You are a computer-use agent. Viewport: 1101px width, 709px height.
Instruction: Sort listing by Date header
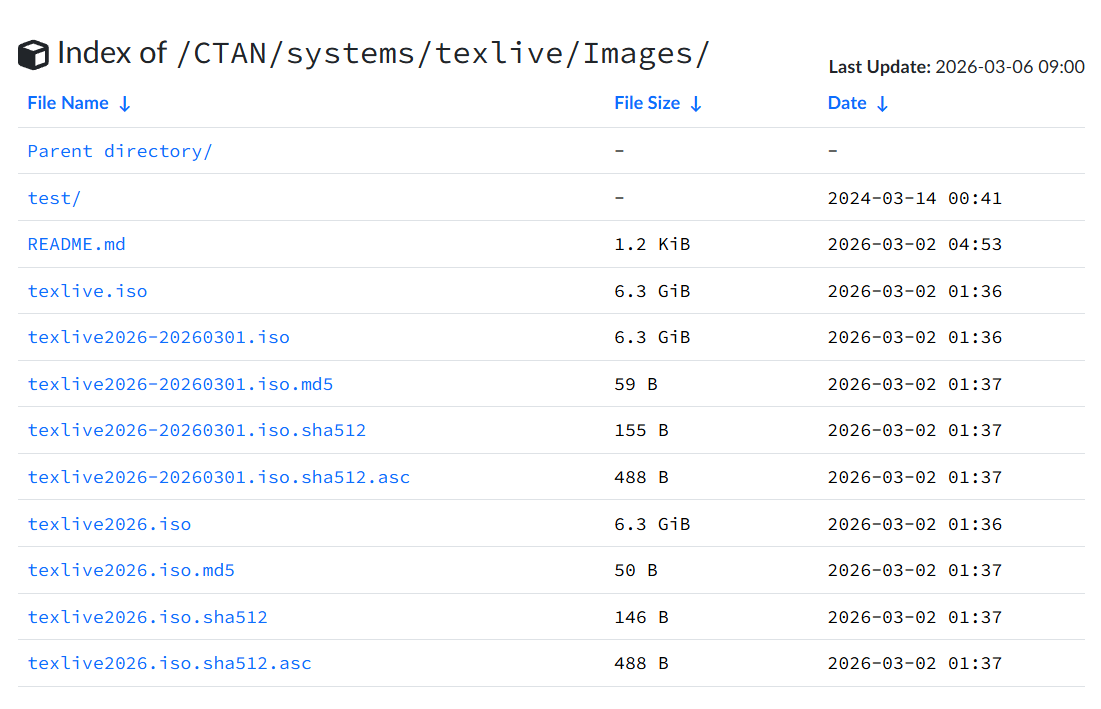(847, 103)
